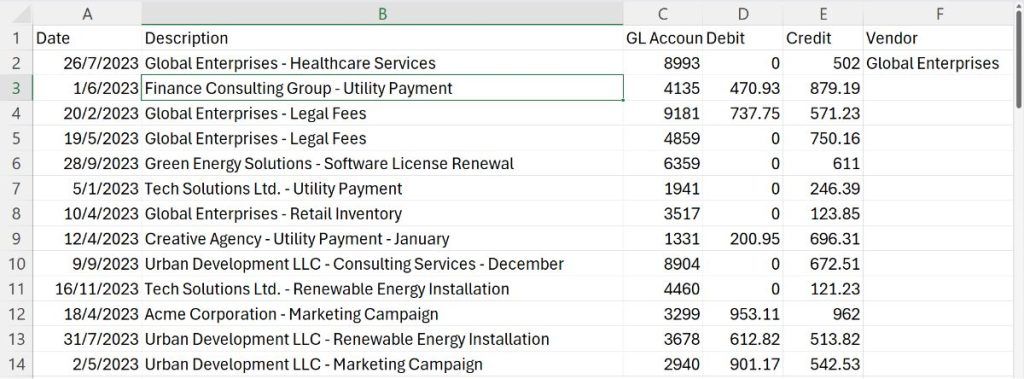Select column F header

tap(939, 13)
